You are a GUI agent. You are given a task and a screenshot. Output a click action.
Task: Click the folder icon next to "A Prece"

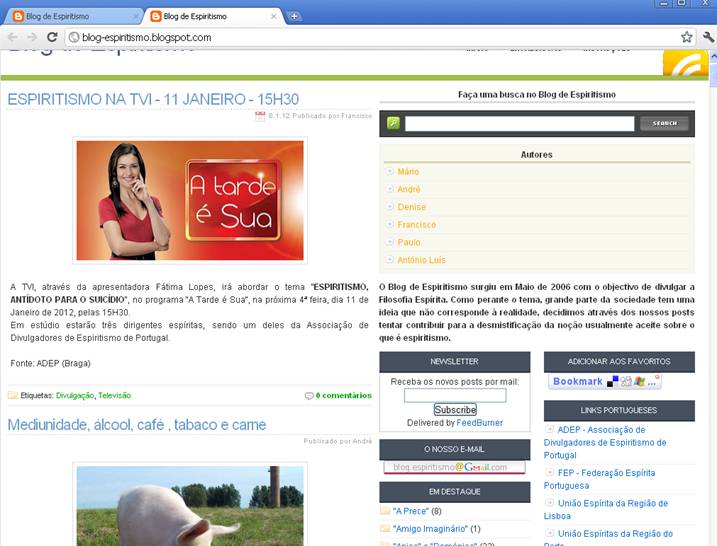(x=385, y=511)
